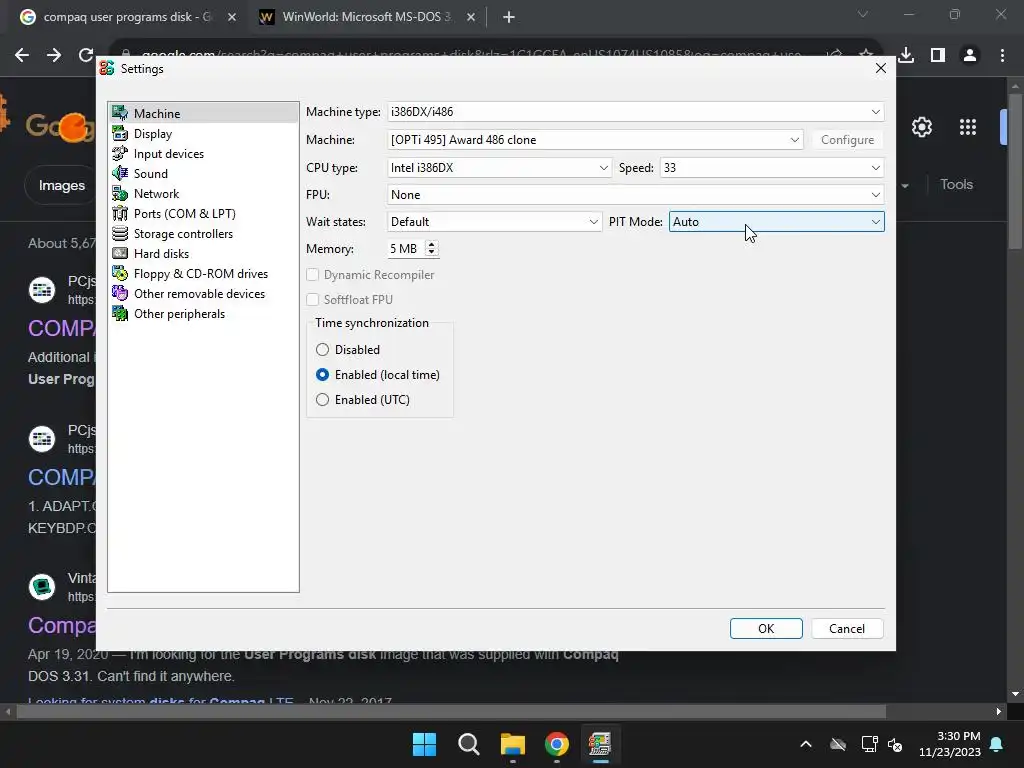
Task: Select Other removable devices icon
Action: tap(120, 293)
